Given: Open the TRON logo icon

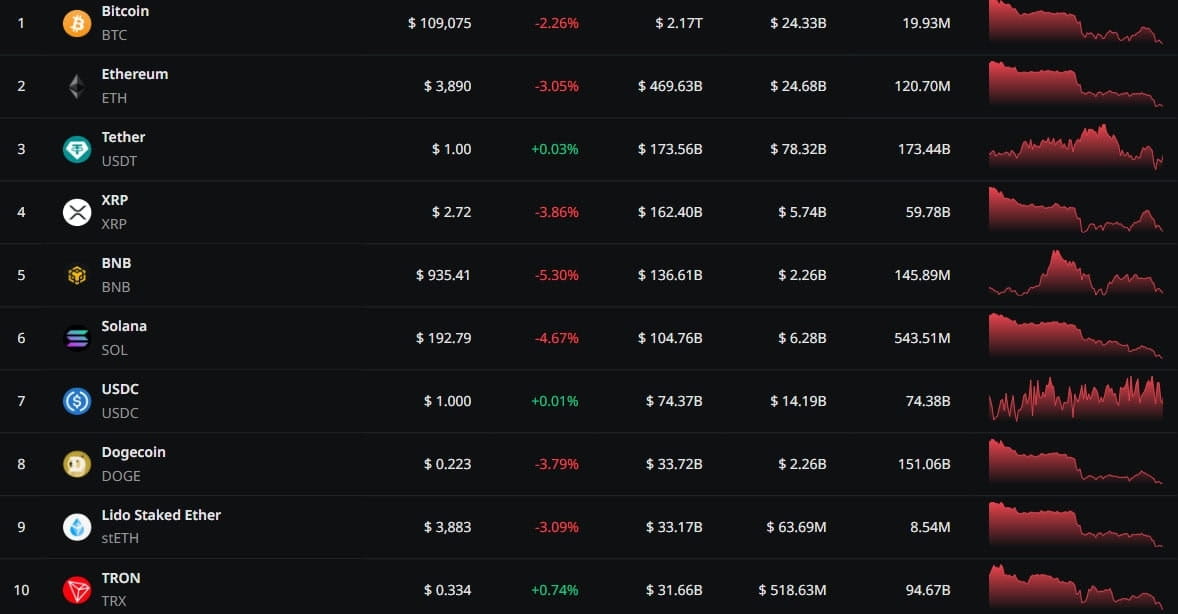Looking at the screenshot, I should (x=77, y=590).
